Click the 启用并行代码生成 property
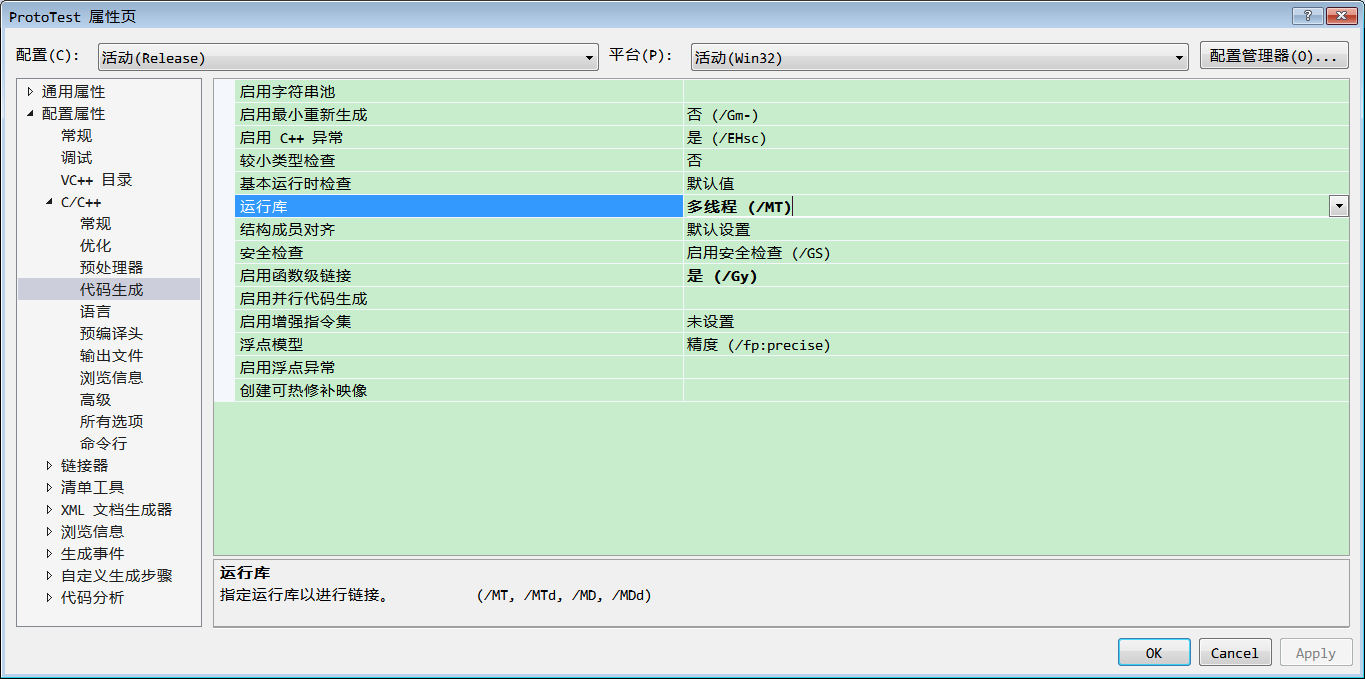The image size is (1365, 679). [459, 299]
